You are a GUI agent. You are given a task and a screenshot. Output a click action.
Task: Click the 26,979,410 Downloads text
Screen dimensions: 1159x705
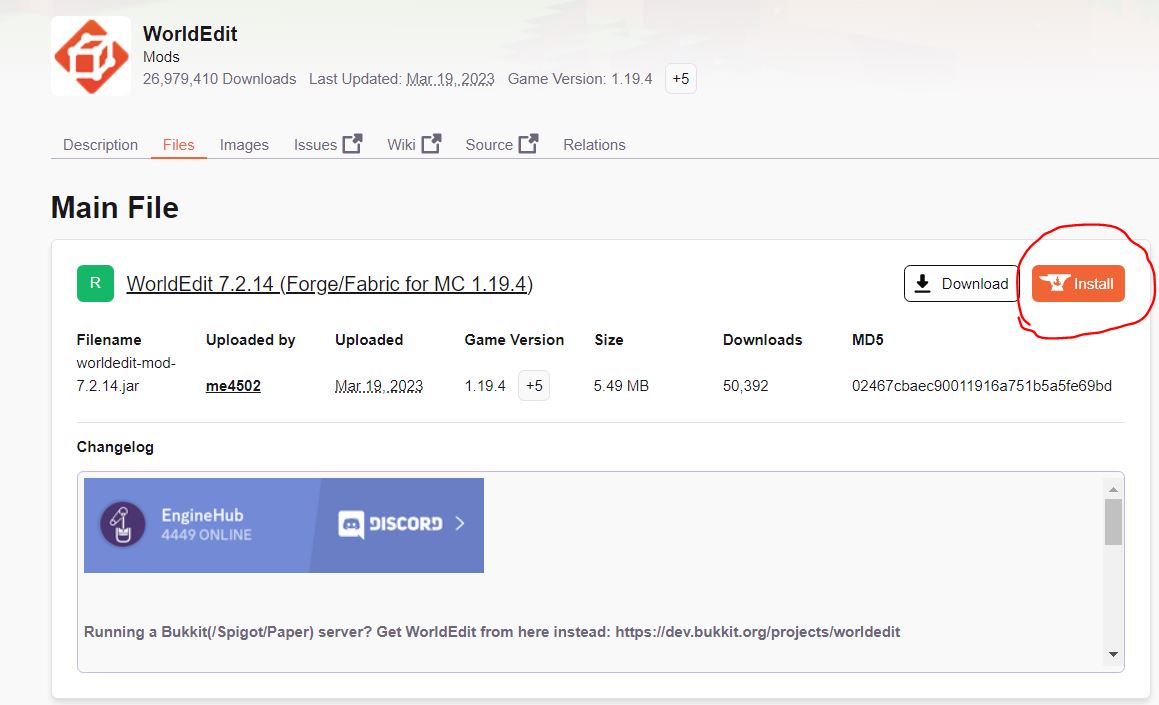click(220, 79)
